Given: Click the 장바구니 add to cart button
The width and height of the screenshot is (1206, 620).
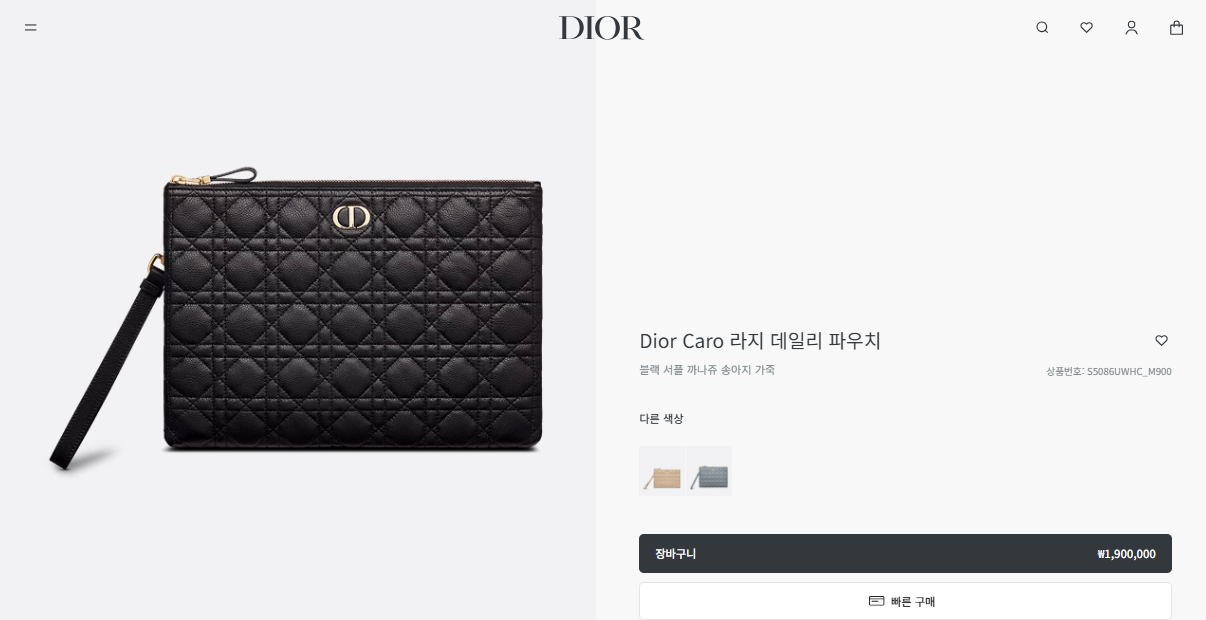Looking at the screenshot, I should click(905, 553).
